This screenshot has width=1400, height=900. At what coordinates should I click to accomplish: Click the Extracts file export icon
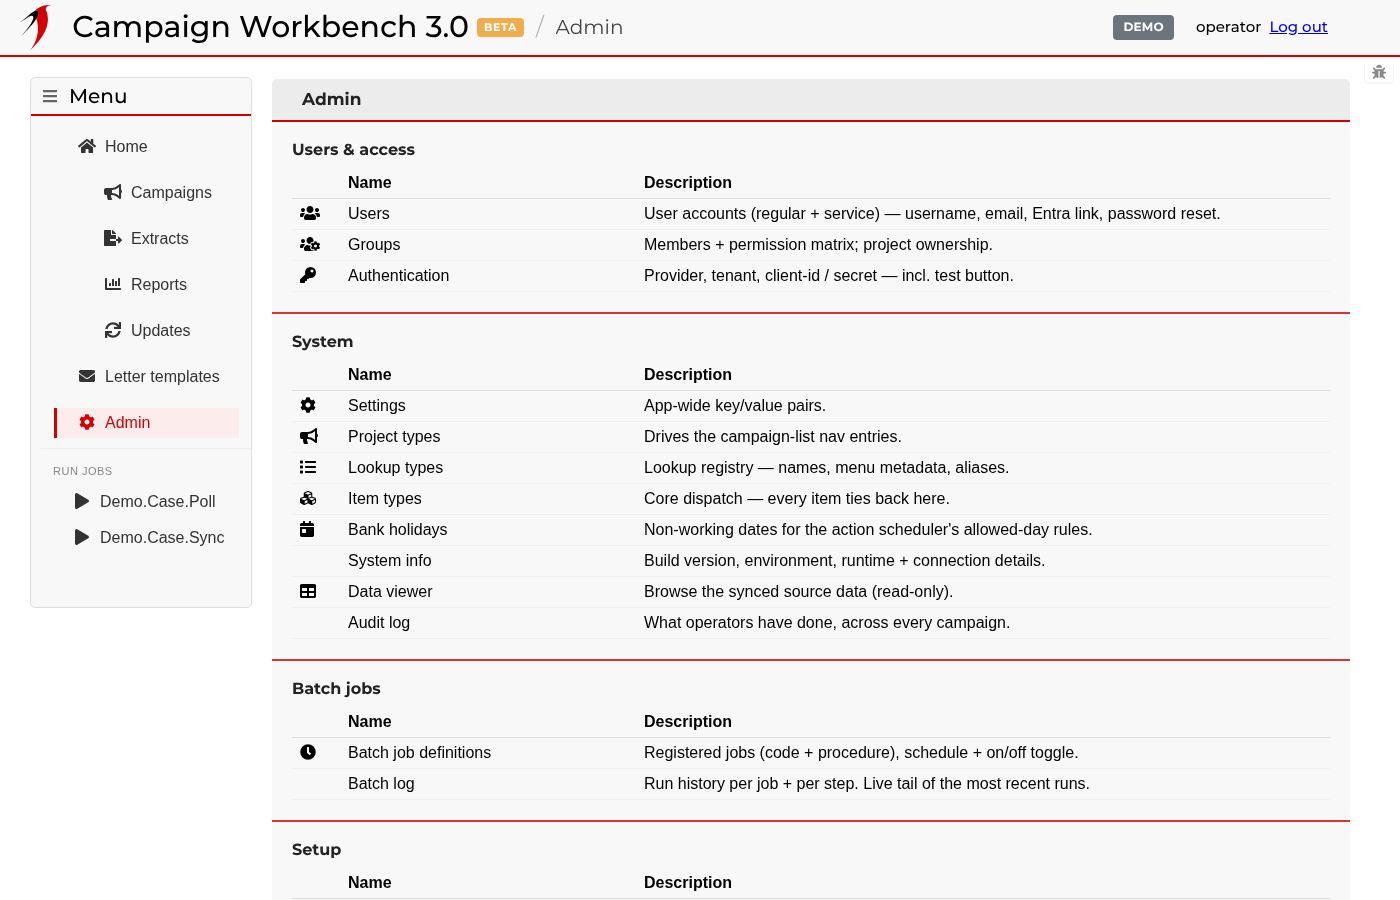tap(113, 238)
